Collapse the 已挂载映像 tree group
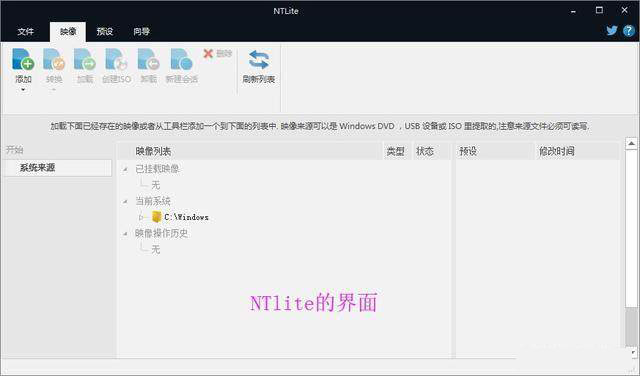The image size is (640, 376). click(x=125, y=169)
